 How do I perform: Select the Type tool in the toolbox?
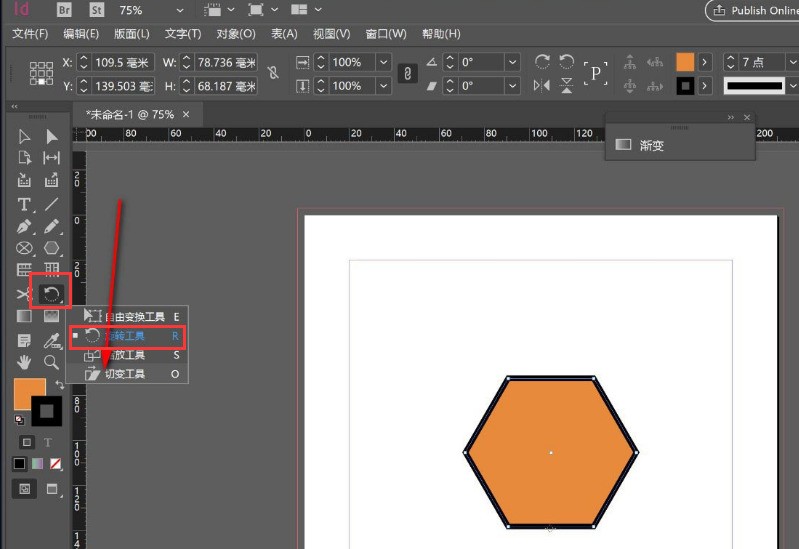pyautogui.click(x=24, y=204)
